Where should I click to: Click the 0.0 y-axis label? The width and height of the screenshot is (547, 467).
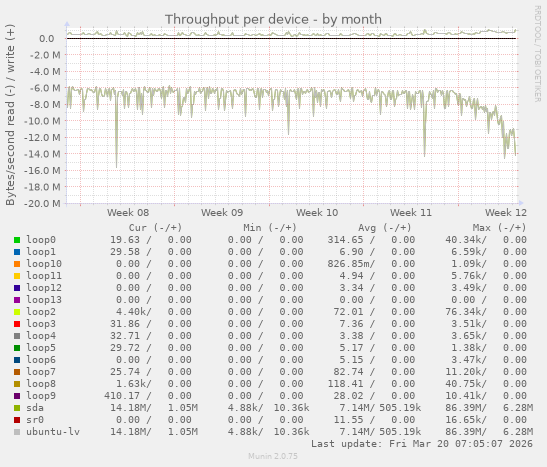(46, 39)
